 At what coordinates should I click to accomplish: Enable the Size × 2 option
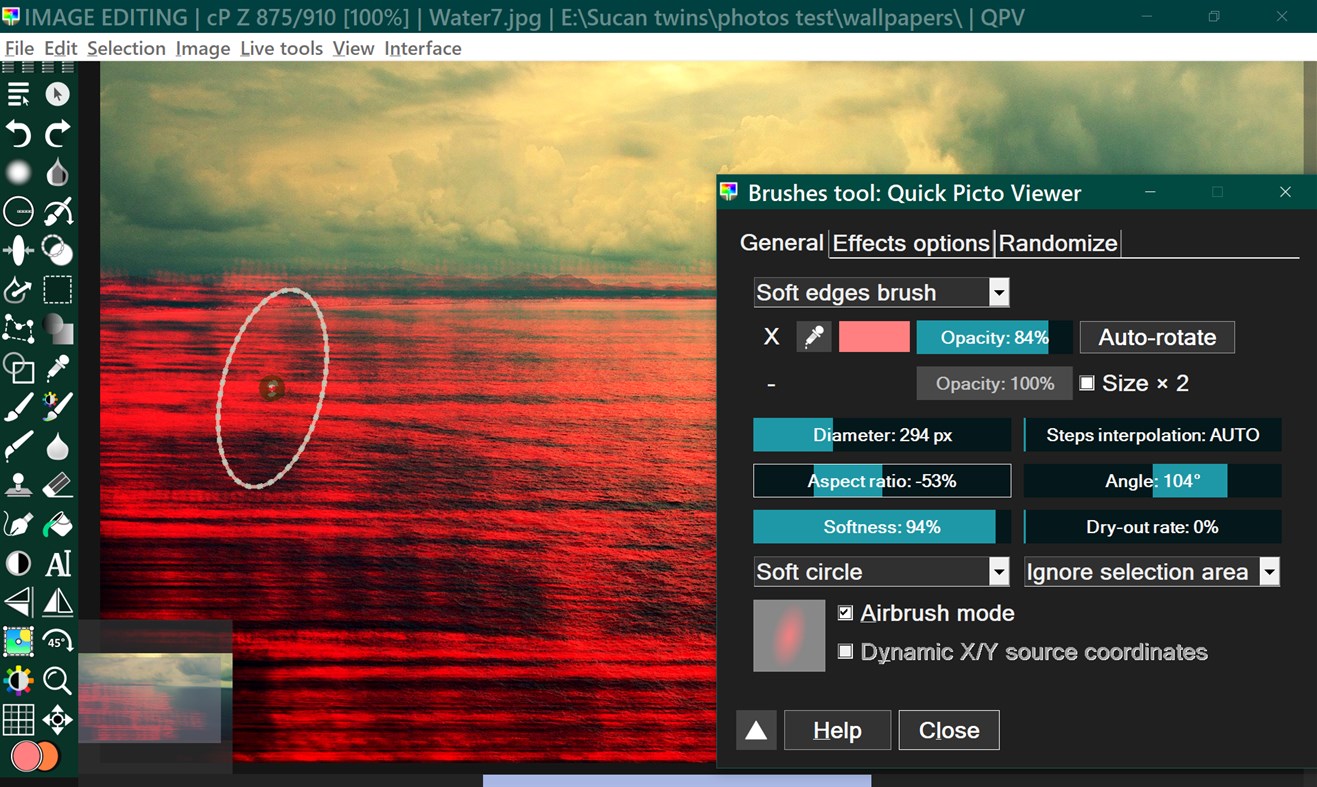pos(1088,383)
